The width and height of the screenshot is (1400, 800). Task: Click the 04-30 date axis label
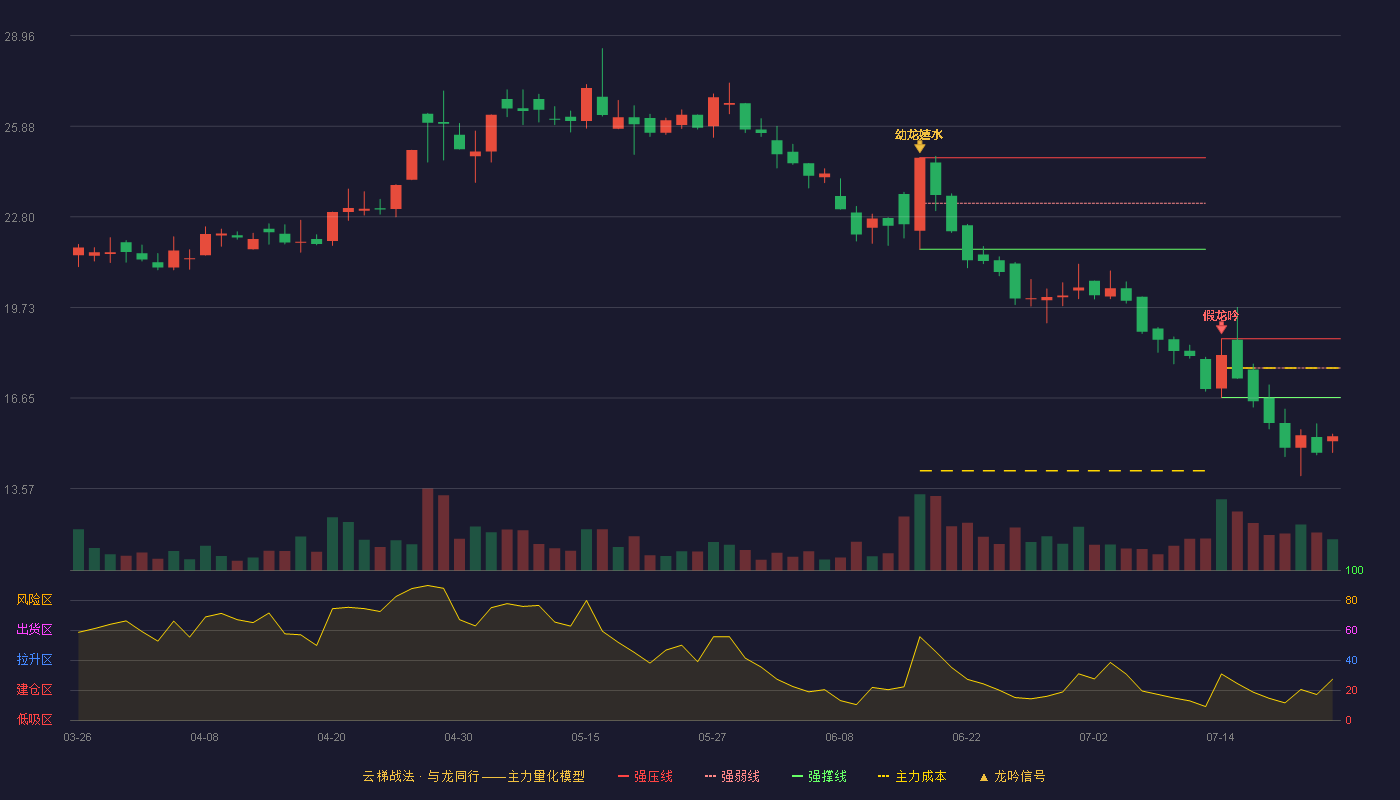458,737
